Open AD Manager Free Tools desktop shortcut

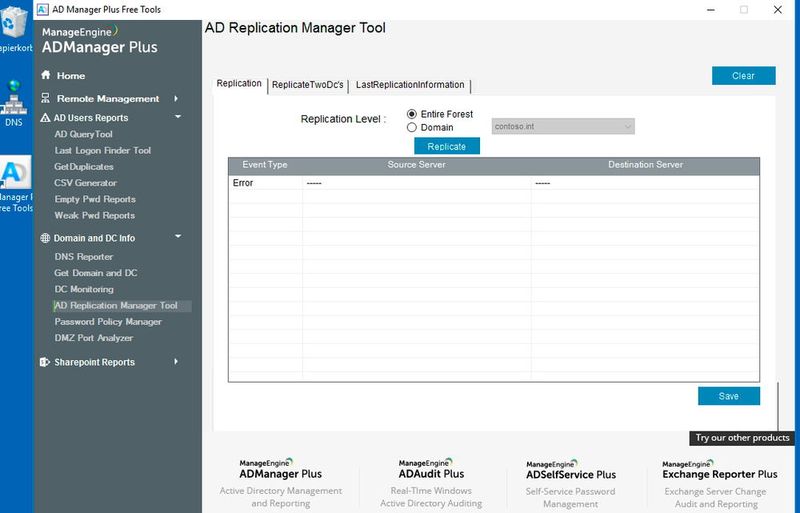tap(14, 180)
